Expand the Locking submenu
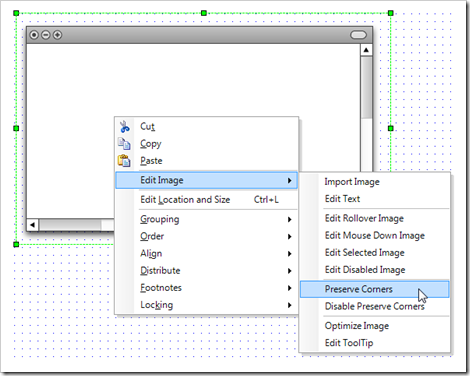 [x=206, y=305]
